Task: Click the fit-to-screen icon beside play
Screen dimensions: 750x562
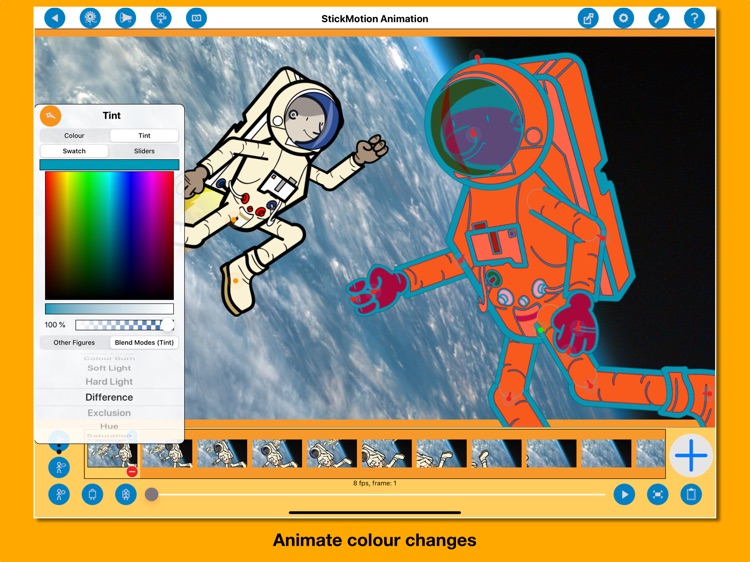Action: 658,494
